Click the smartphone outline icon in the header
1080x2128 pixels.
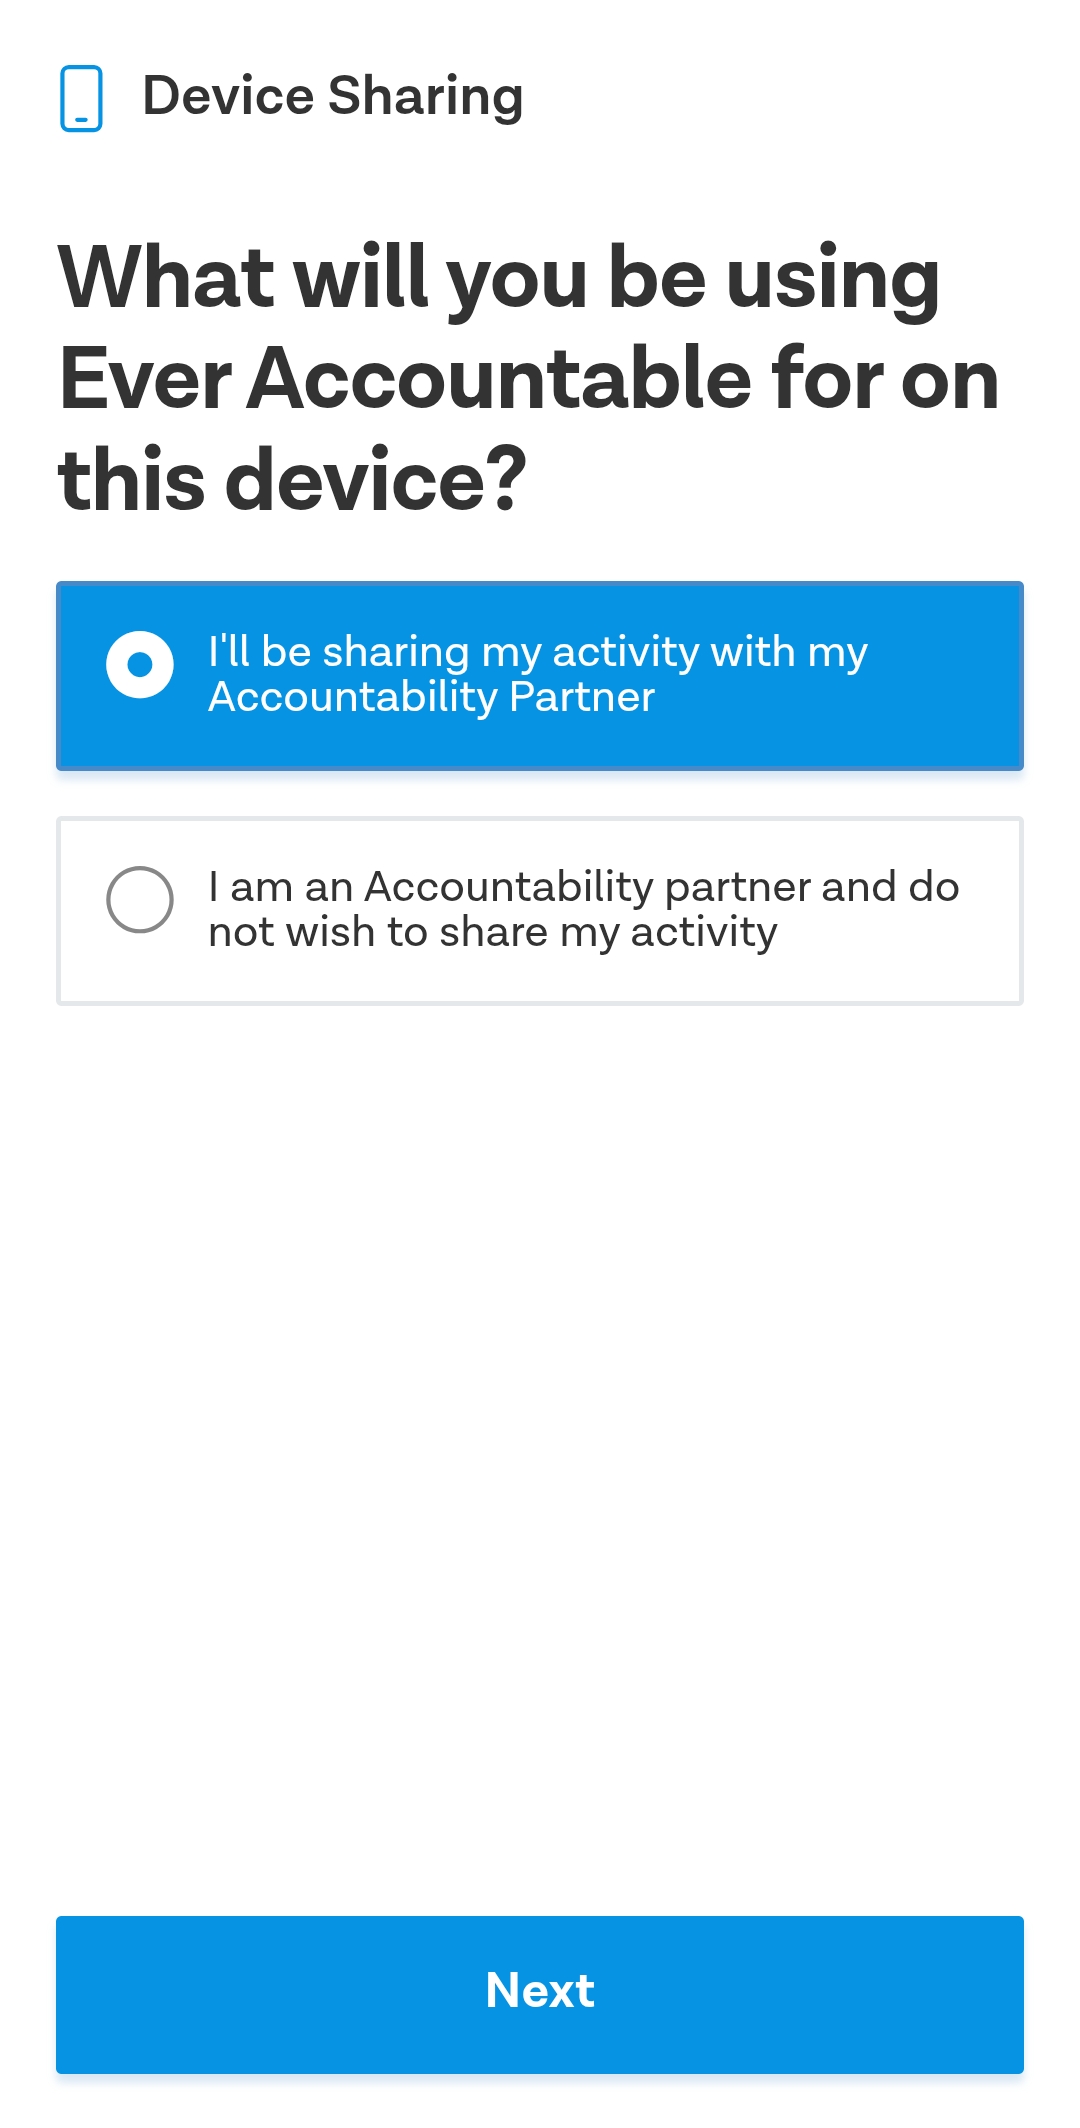[81, 98]
